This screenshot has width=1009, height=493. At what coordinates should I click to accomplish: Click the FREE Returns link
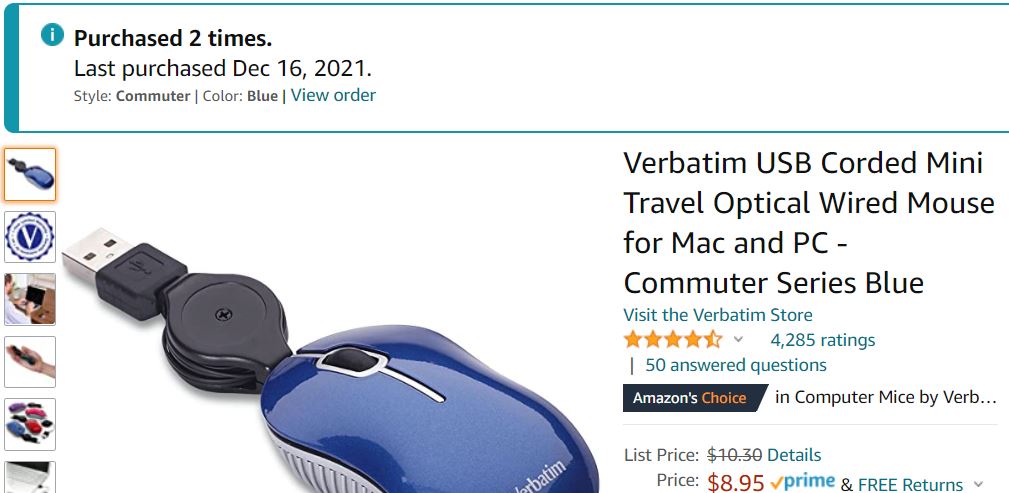click(x=911, y=484)
